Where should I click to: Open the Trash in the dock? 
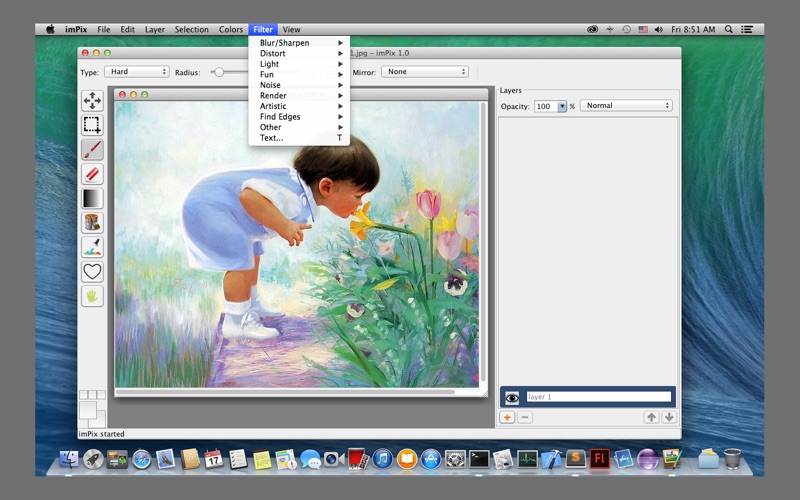[x=732, y=459]
